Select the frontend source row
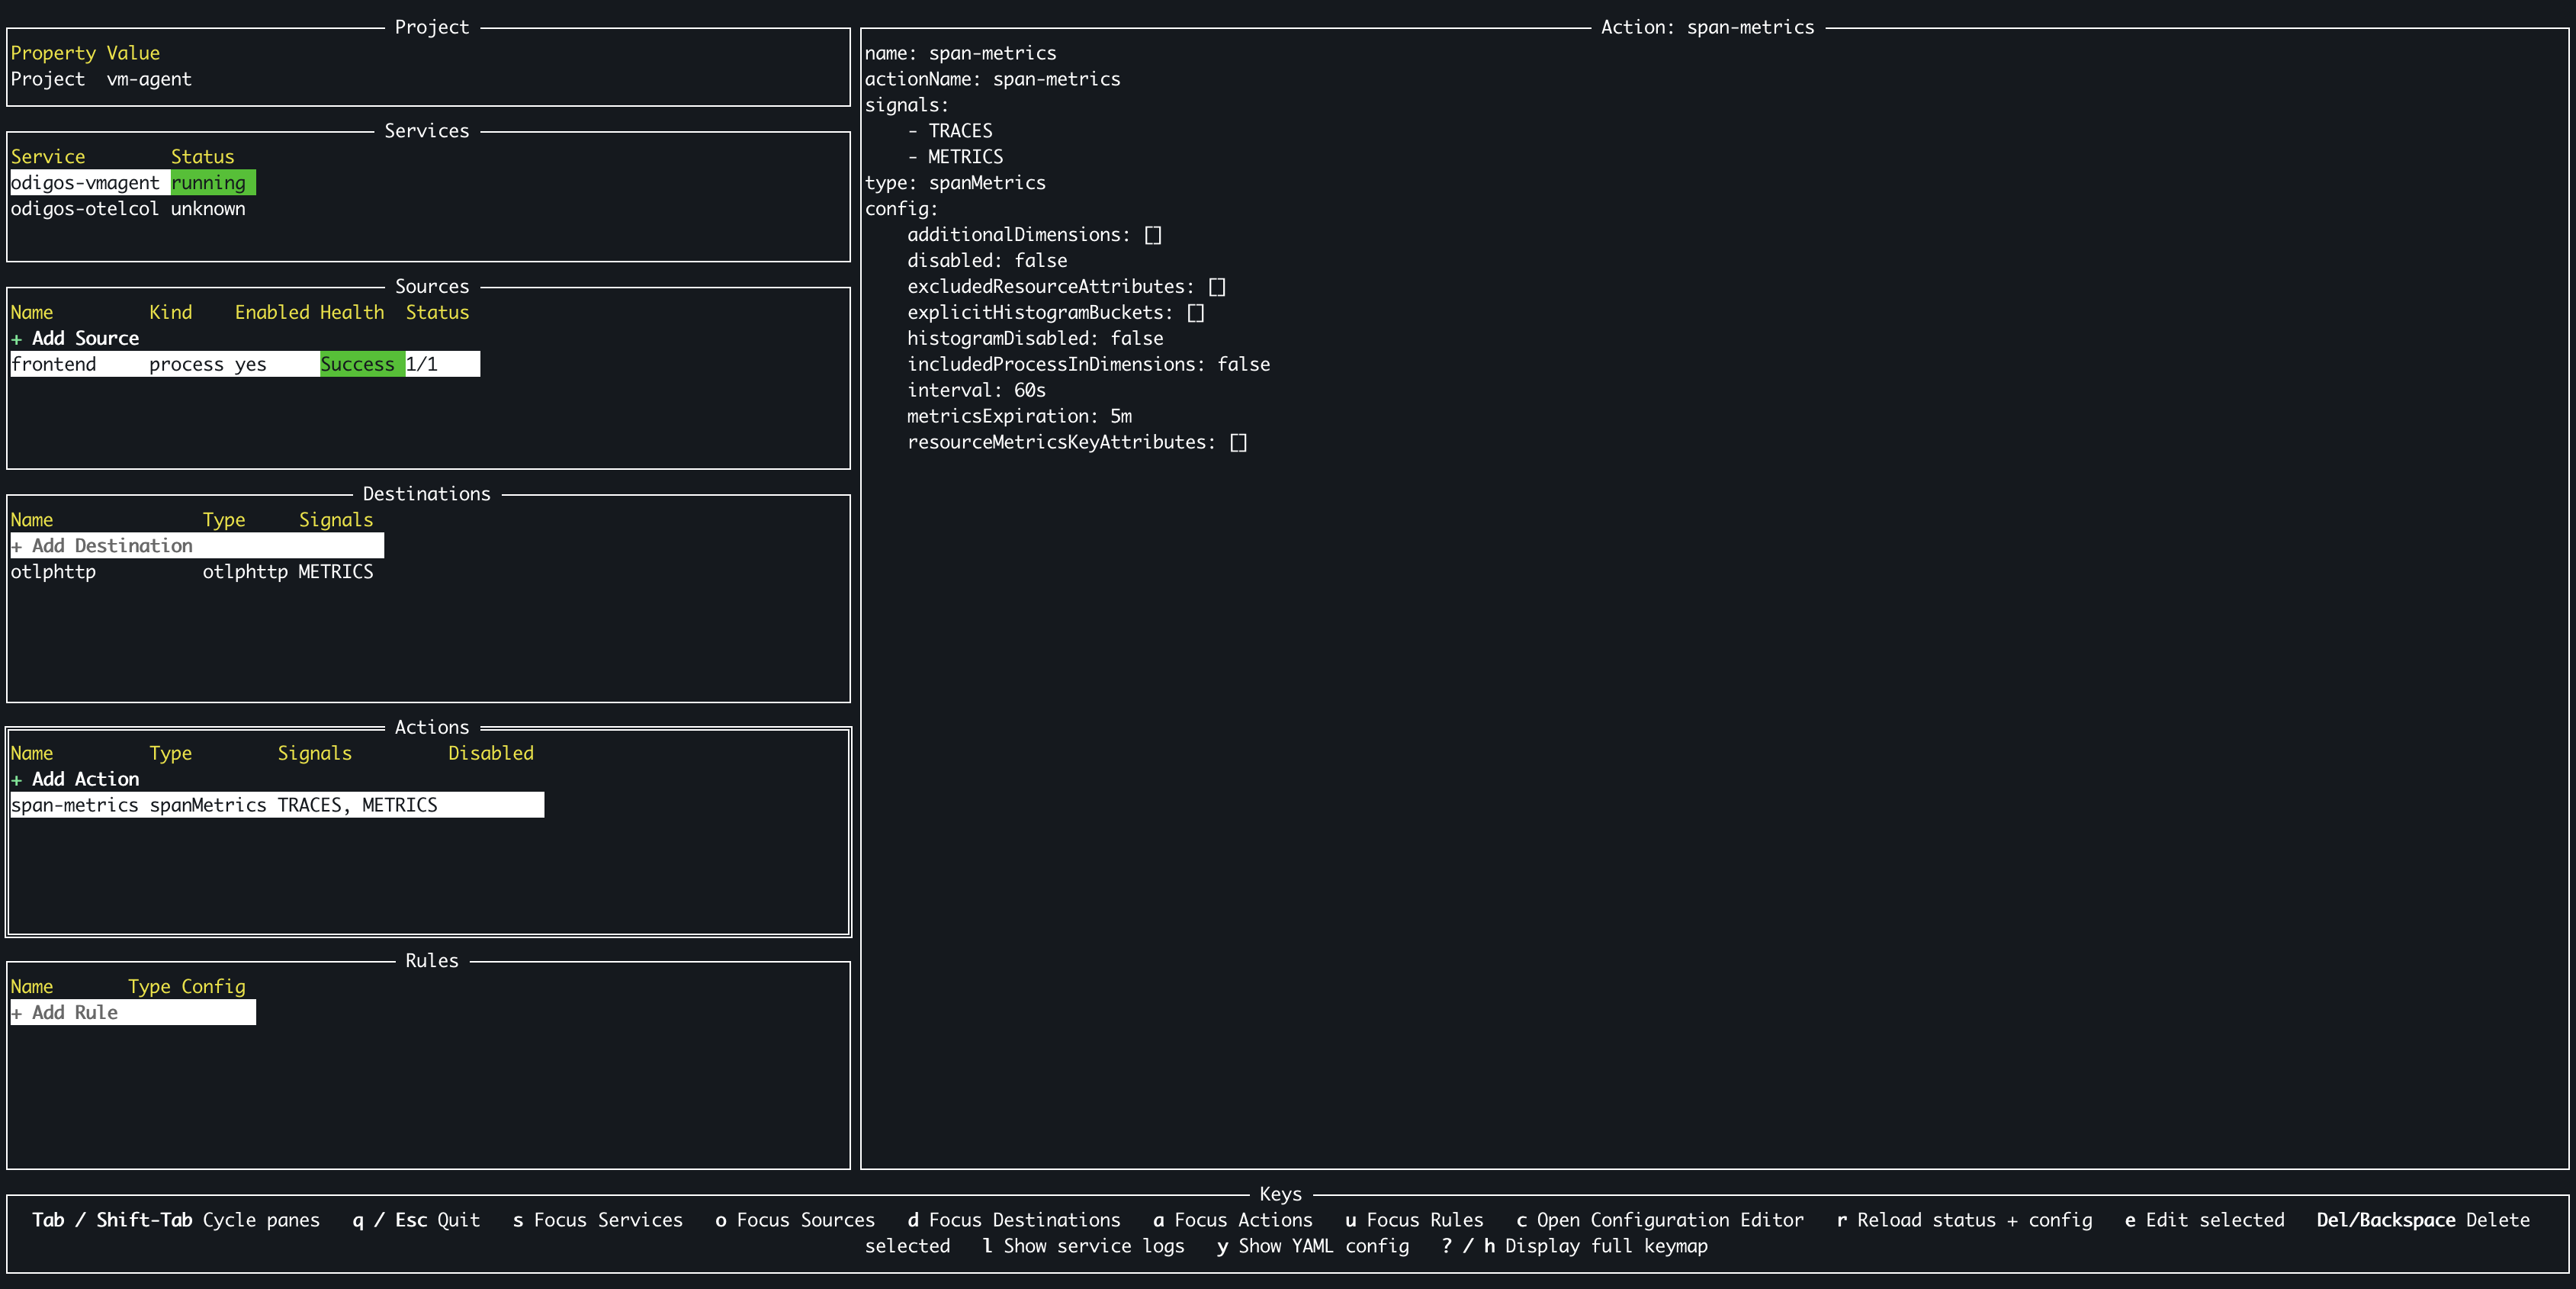This screenshot has width=2576, height=1289. coord(55,365)
